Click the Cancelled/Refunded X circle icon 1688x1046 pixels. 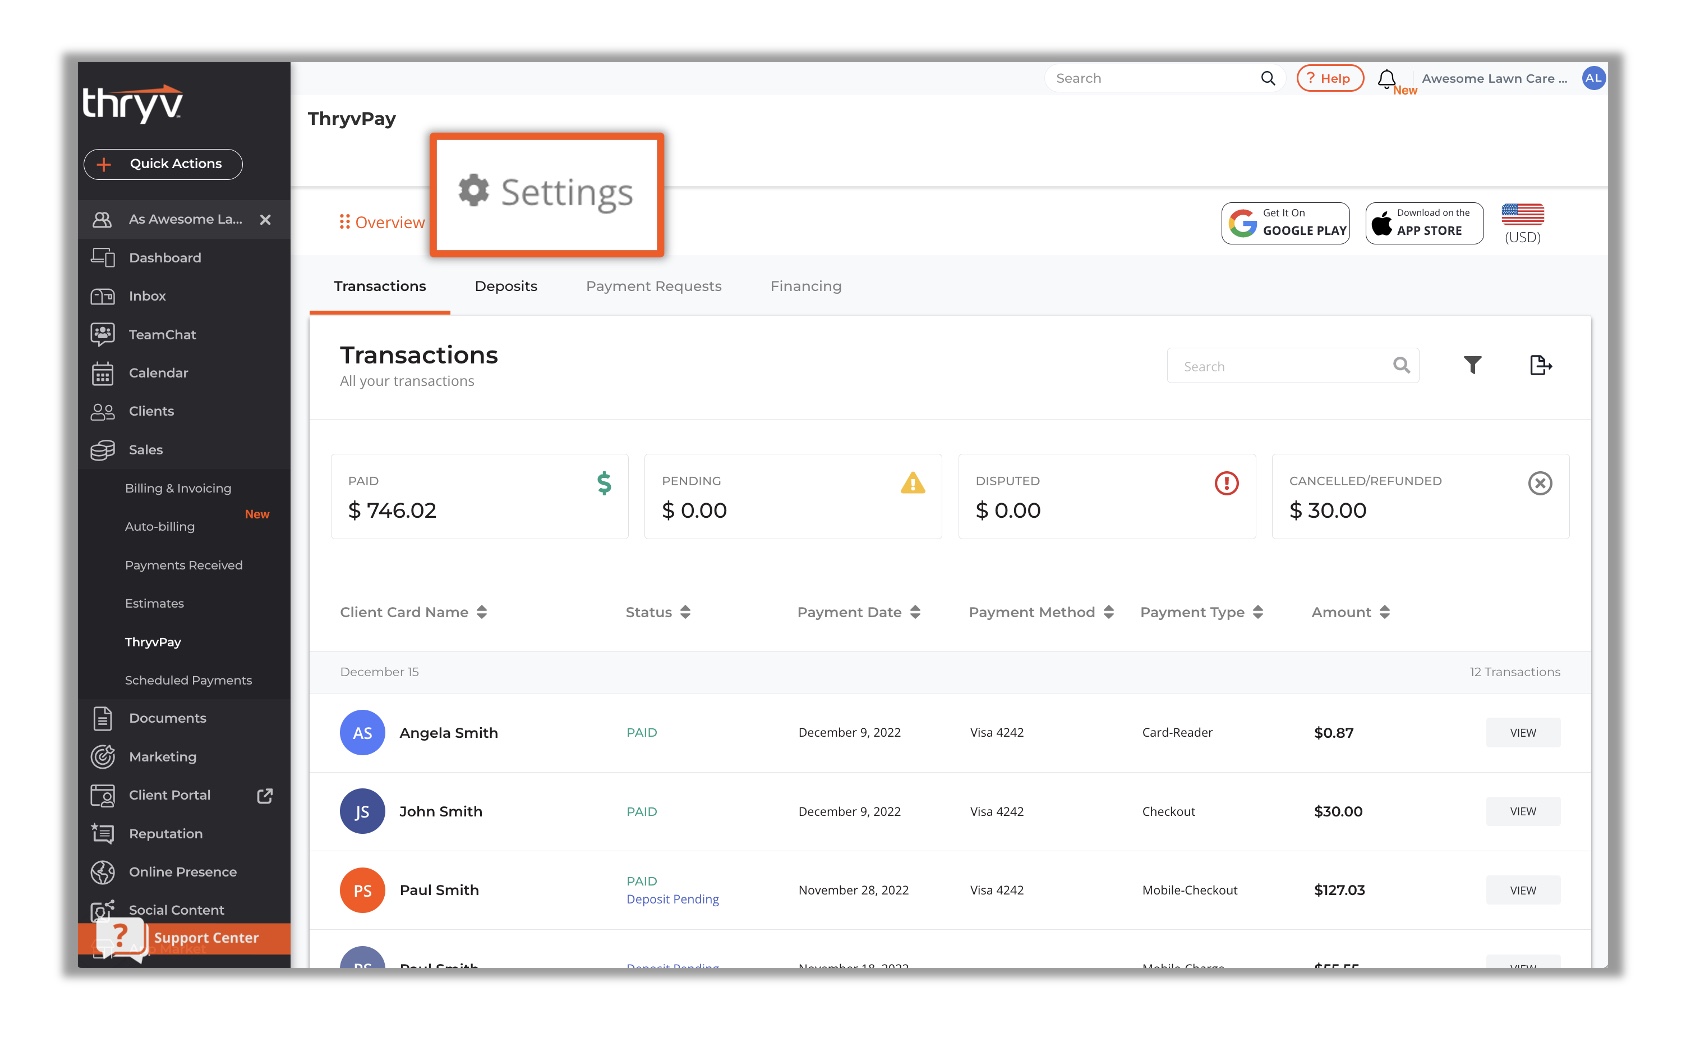pos(1540,484)
